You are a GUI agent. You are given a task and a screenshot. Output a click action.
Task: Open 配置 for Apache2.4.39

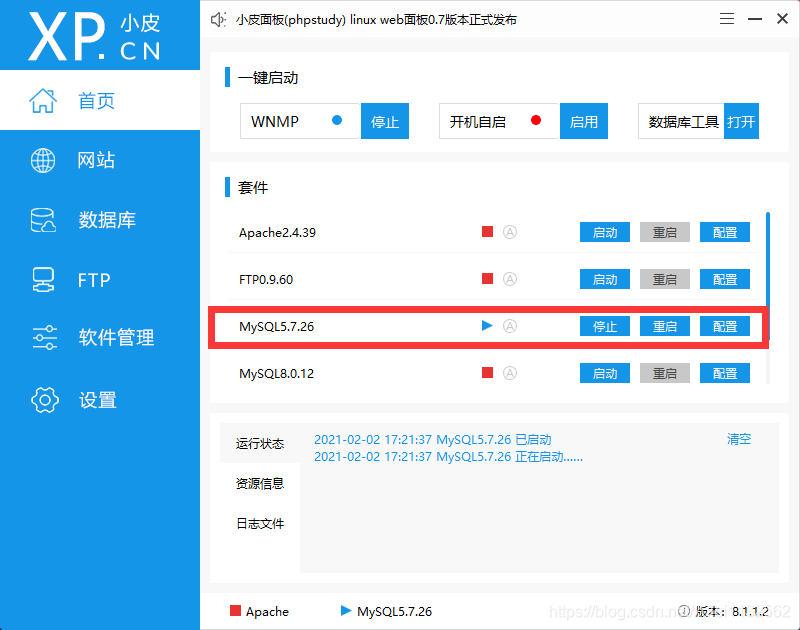click(725, 232)
